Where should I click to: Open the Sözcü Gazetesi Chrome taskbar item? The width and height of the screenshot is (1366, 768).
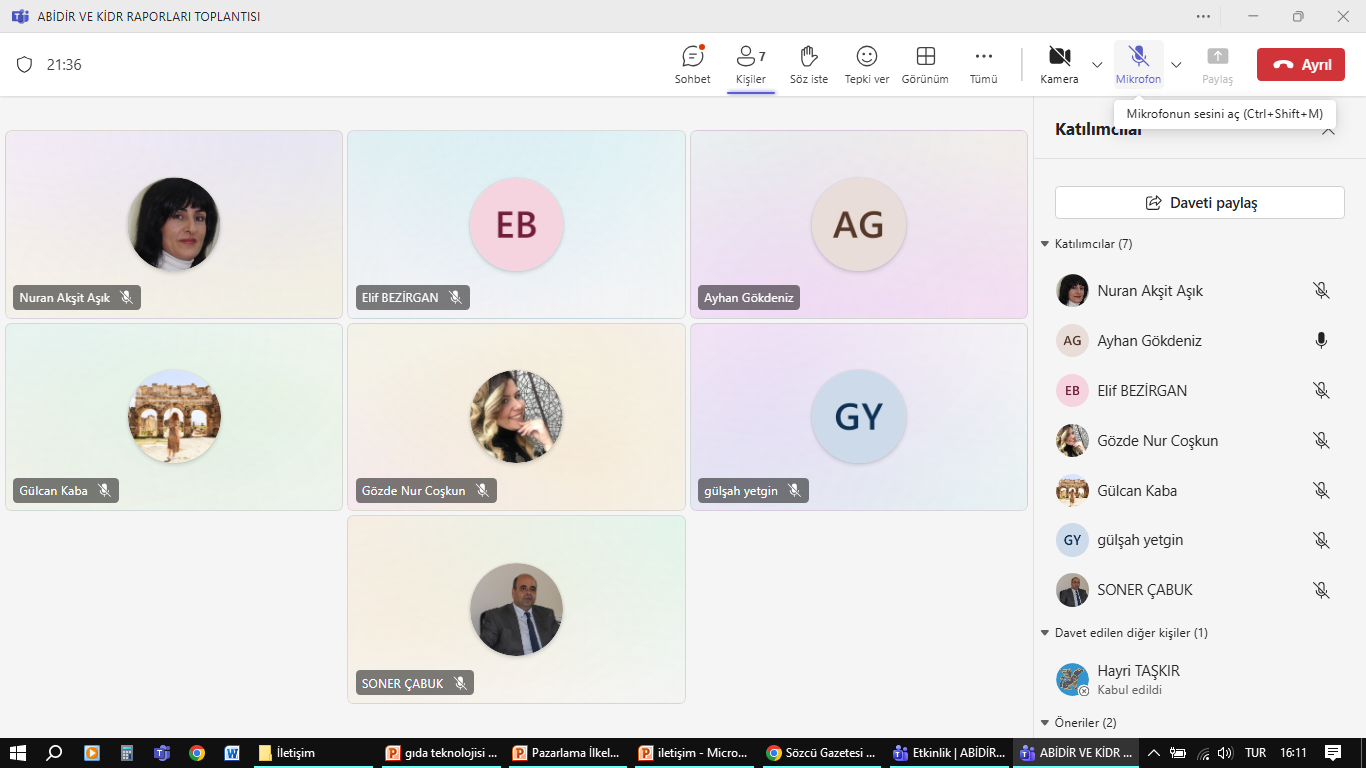[821, 753]
